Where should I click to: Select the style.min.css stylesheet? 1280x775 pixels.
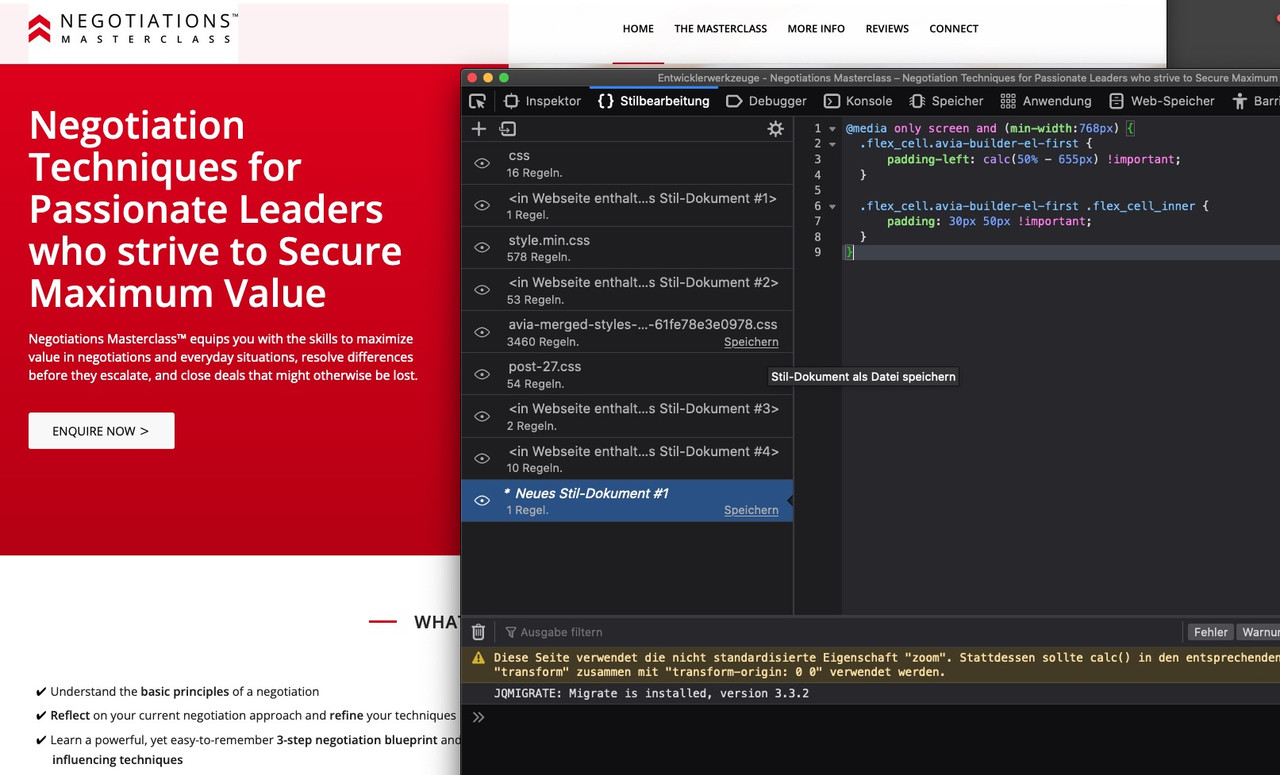(627, 247)
